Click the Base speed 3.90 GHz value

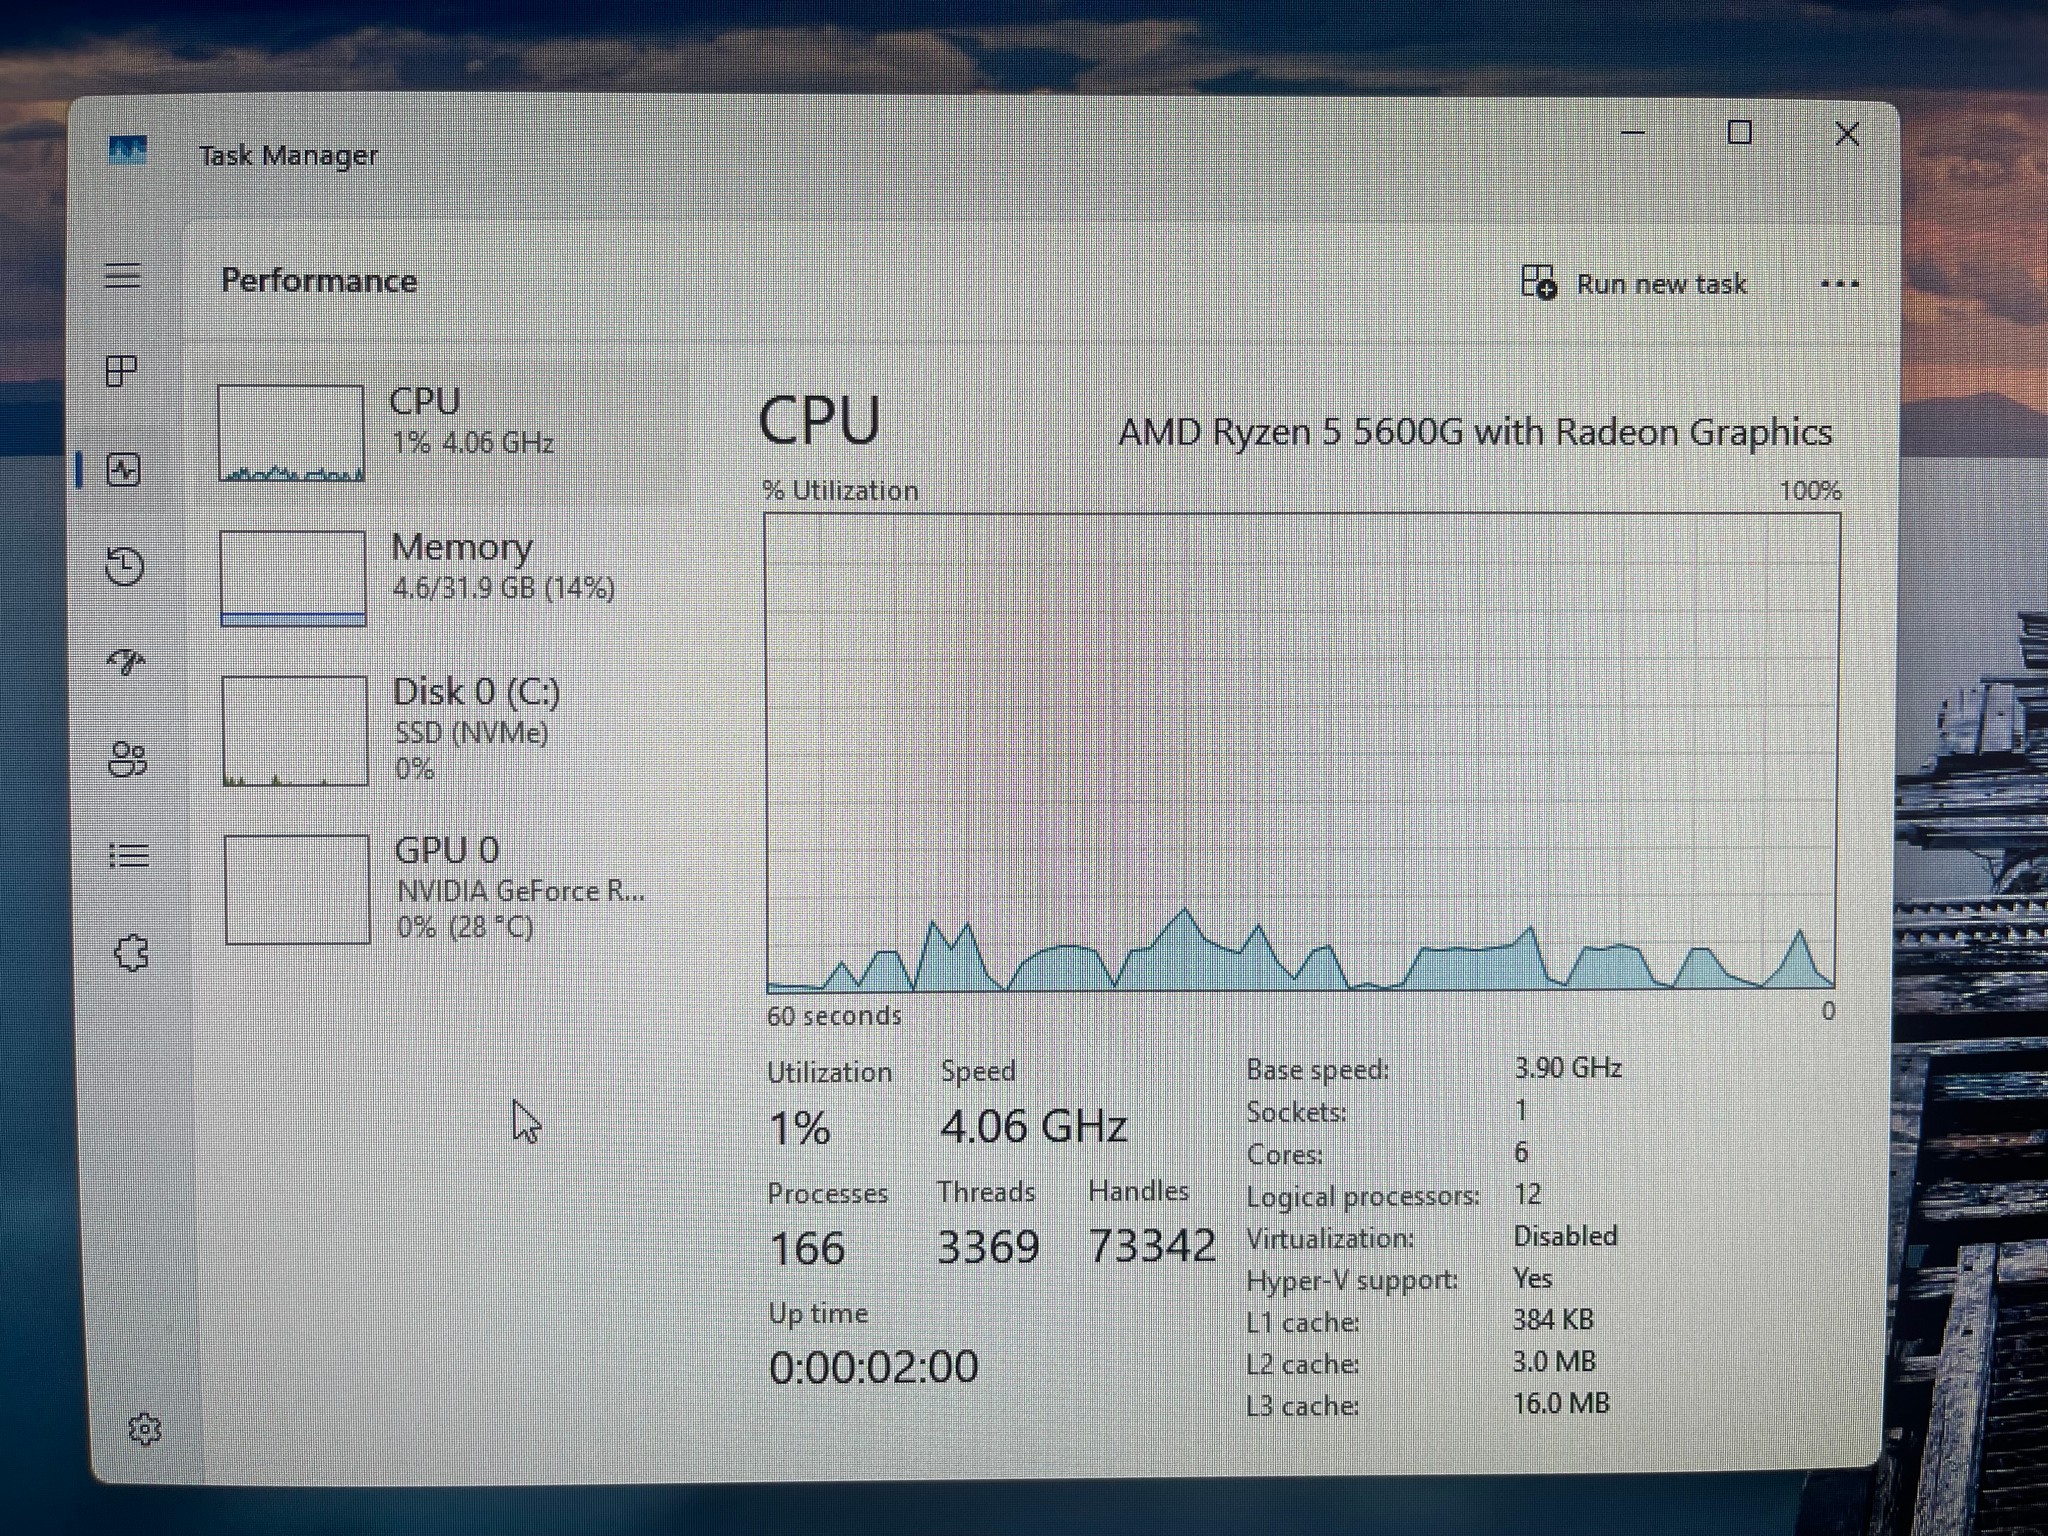click(x=1567, y=1068)
